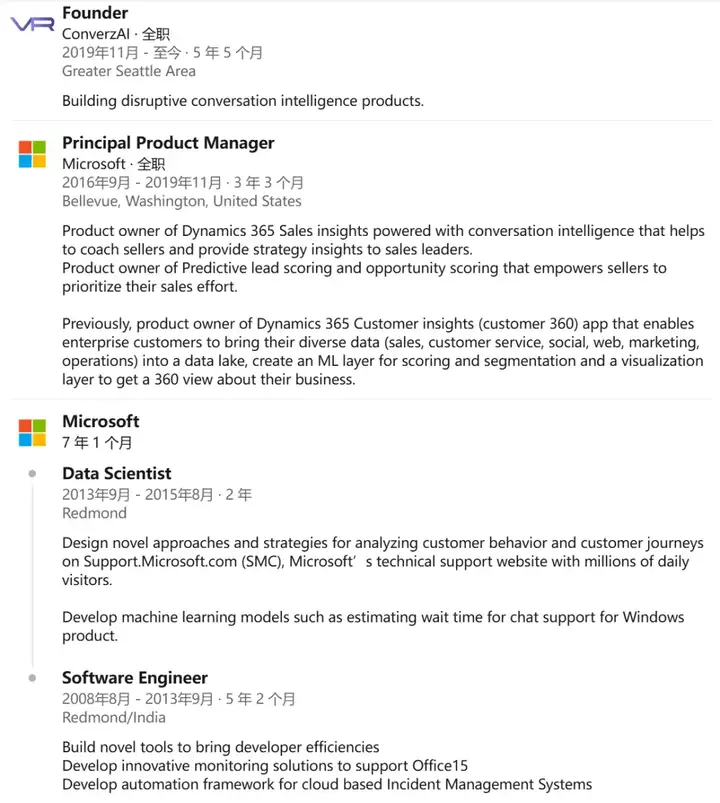
Task: Click the Building disruptive conversation intelligence description
Action: pos(243,101)
